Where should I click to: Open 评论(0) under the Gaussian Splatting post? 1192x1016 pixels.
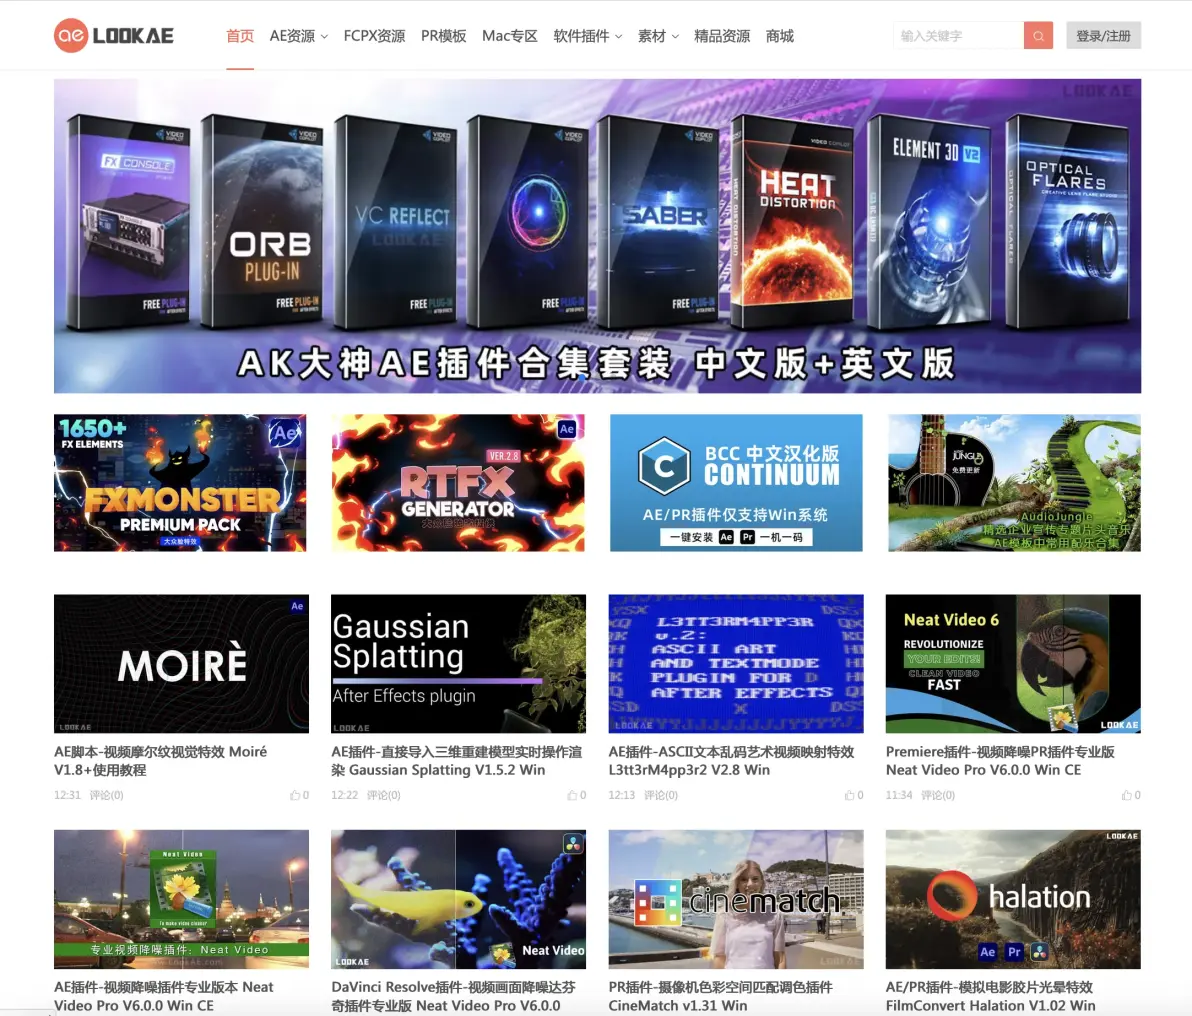[x=384, y=795]
